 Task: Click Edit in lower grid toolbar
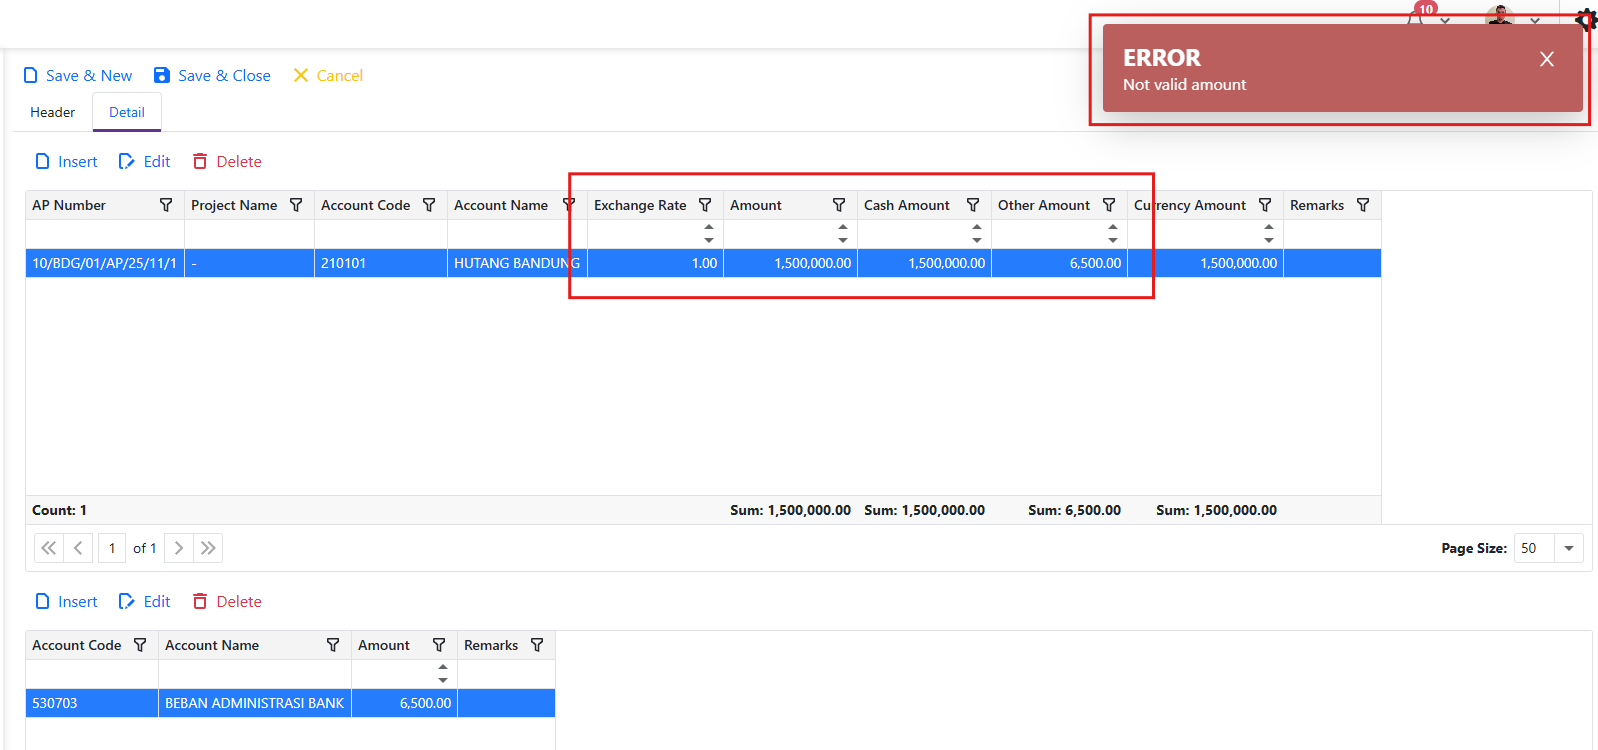point(145,601)
